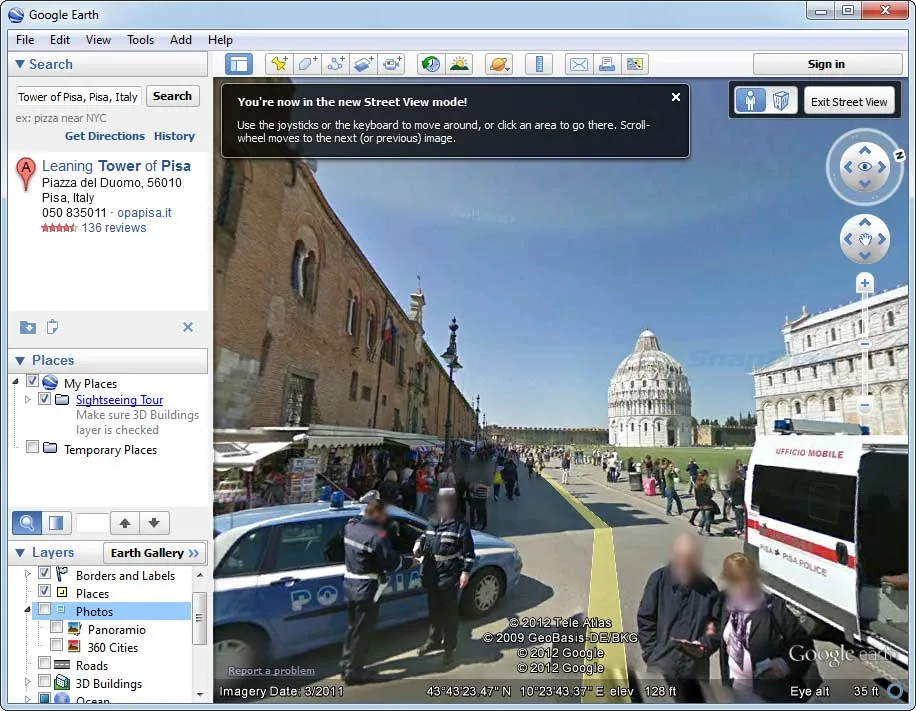Open the planet switcher icon
The height and width of the screenshot is (711, 916).
(x=498, y=64)
